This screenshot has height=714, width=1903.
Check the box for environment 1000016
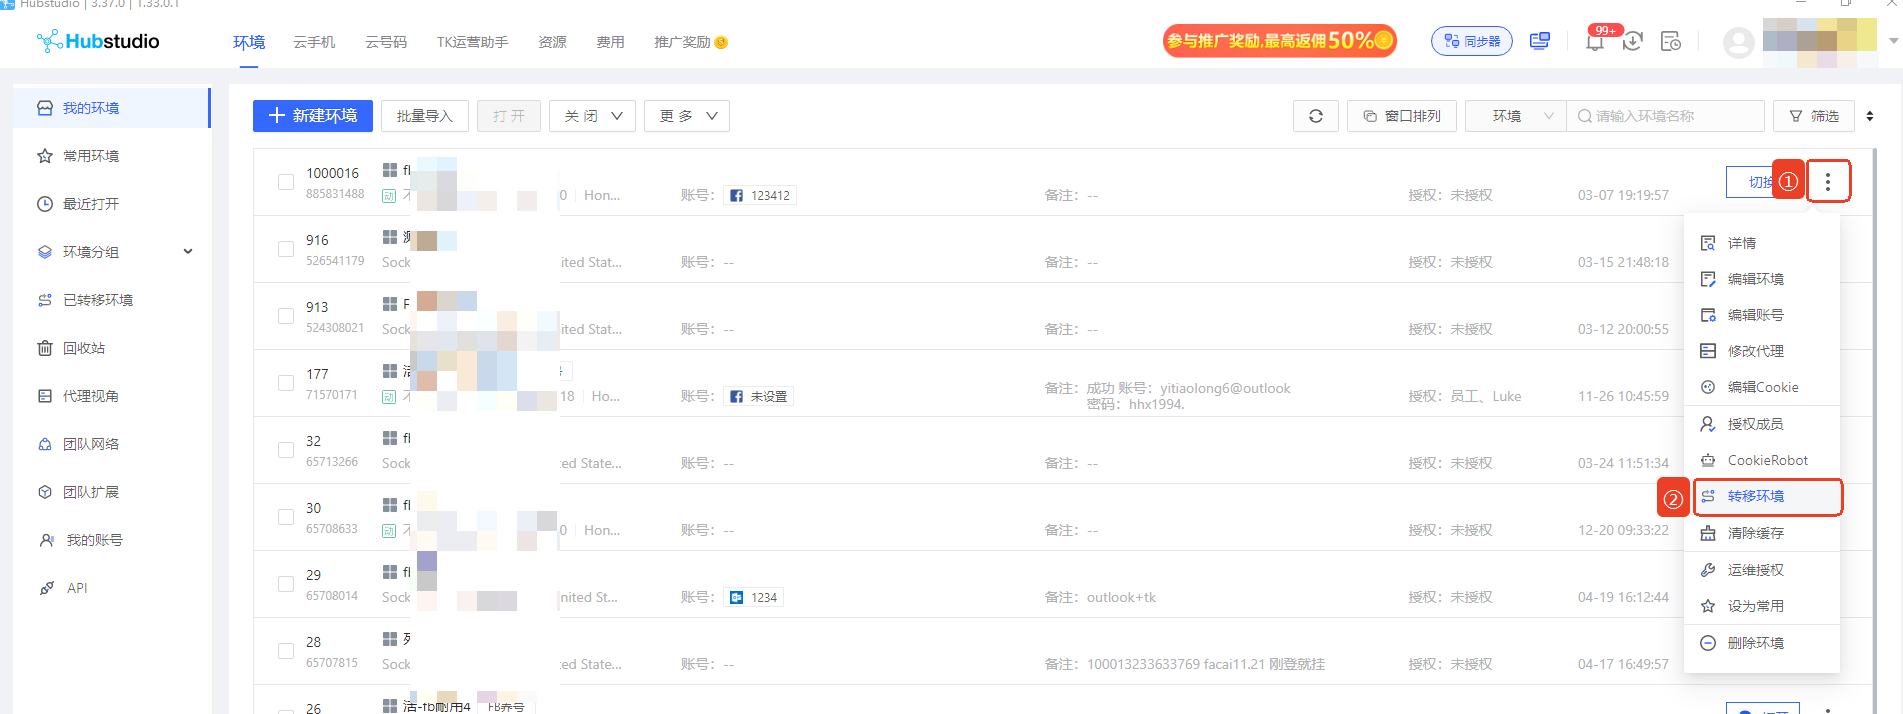tap(286, 182)
